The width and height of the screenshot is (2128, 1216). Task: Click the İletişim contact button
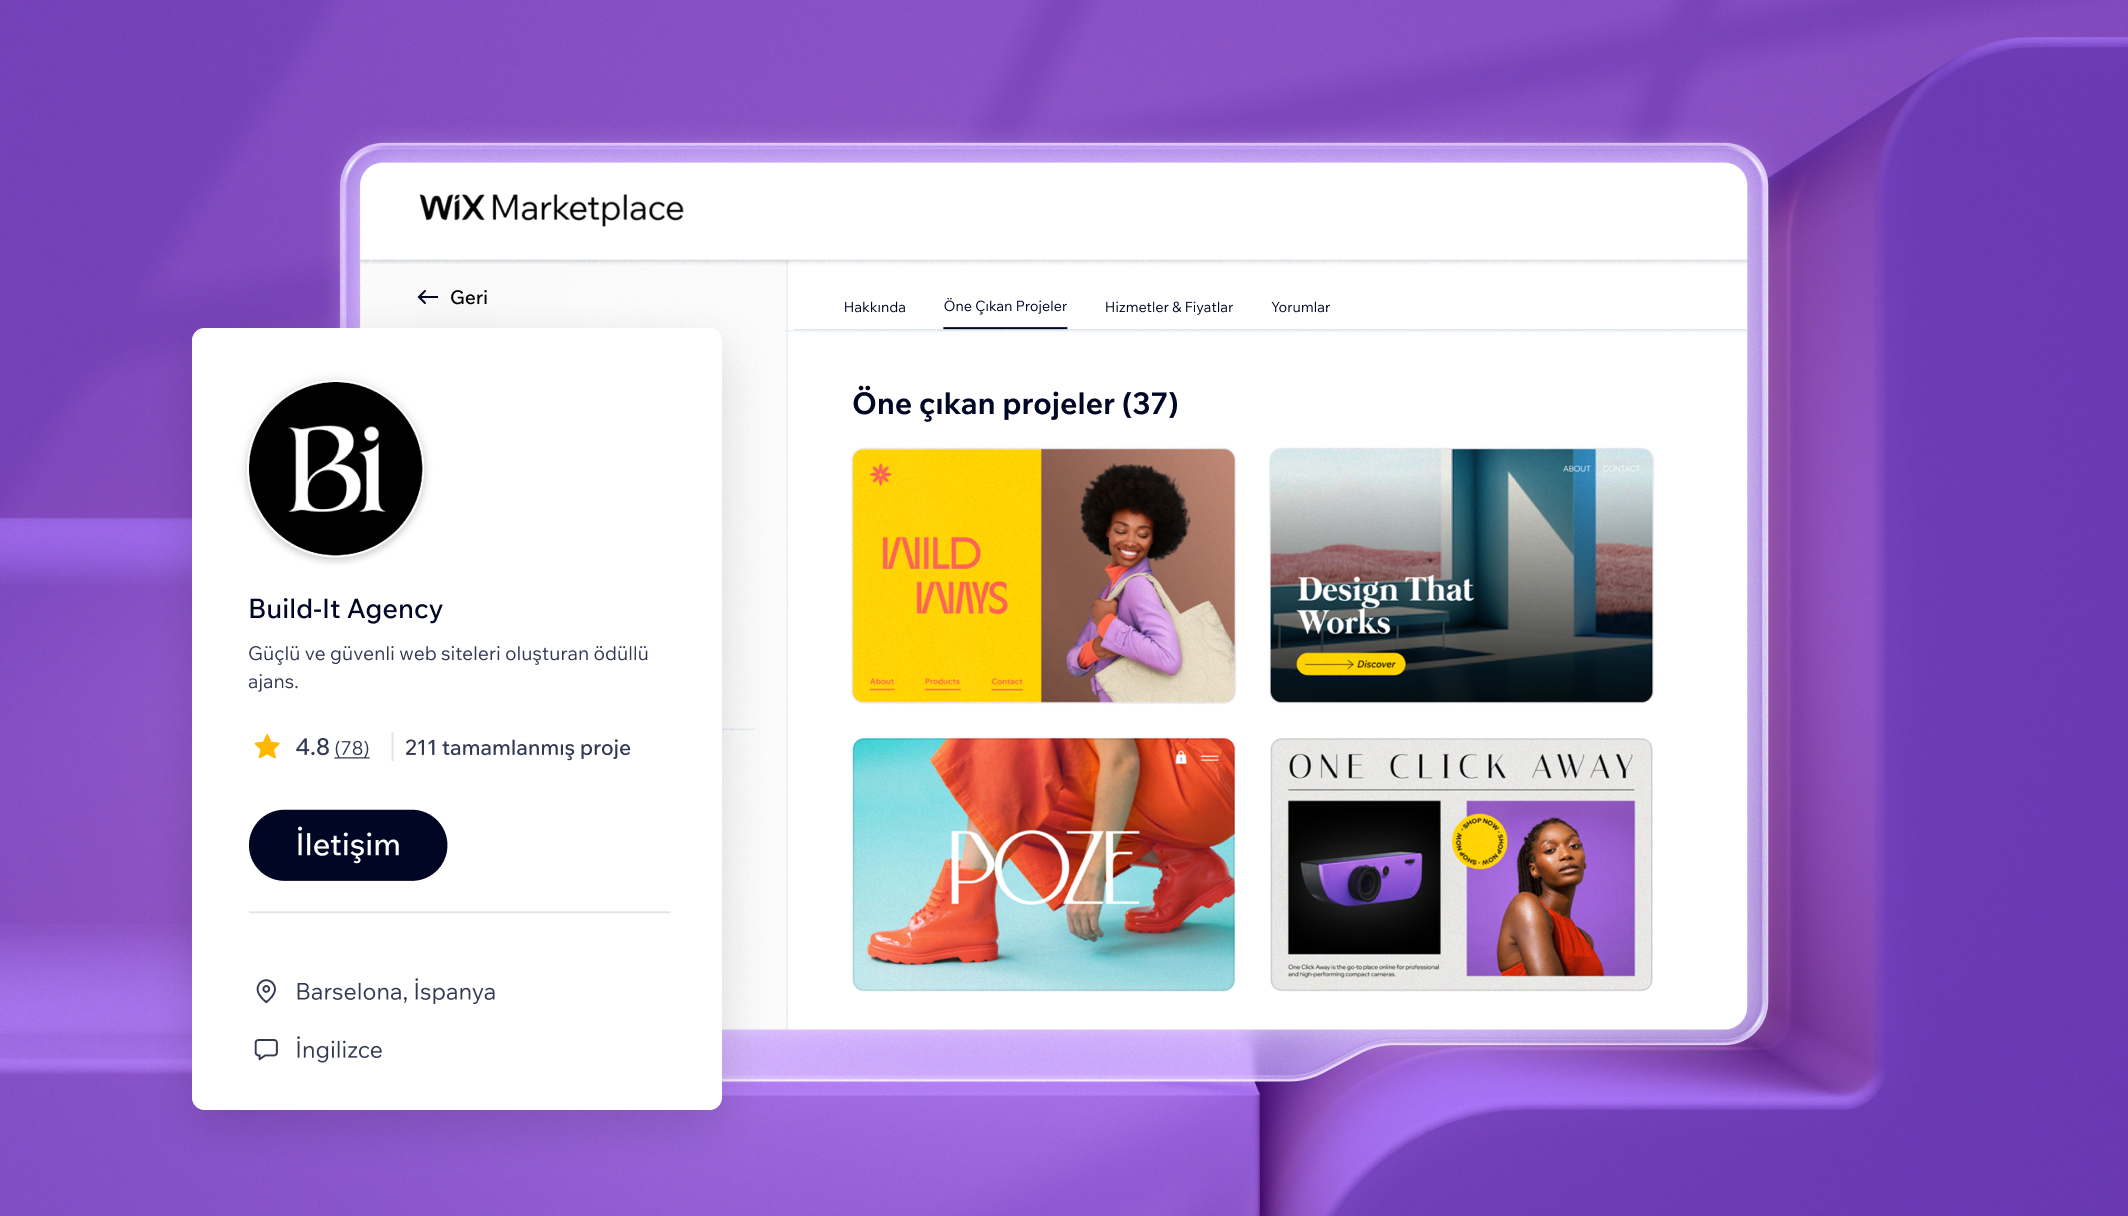click(x=348, y=845)
